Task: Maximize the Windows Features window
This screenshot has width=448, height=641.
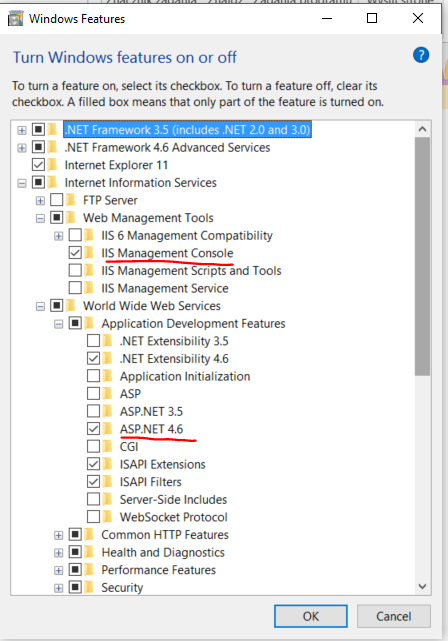Action: pos(372,18)
